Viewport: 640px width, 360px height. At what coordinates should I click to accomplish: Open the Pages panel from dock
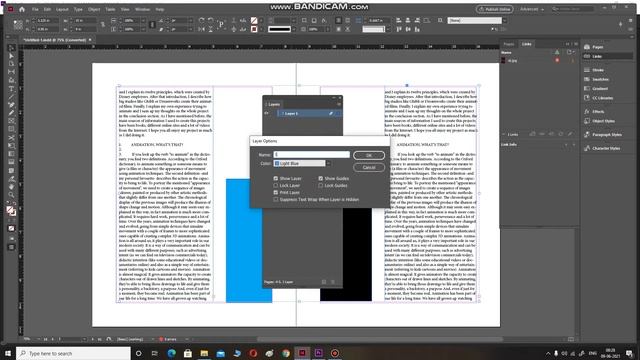598,47
